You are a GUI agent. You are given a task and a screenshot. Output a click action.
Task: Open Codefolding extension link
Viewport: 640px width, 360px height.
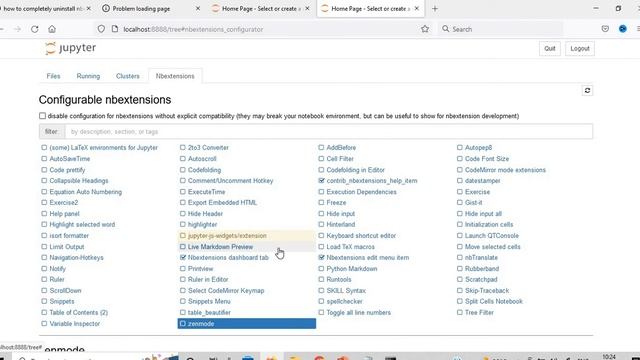tap(204, 170)
